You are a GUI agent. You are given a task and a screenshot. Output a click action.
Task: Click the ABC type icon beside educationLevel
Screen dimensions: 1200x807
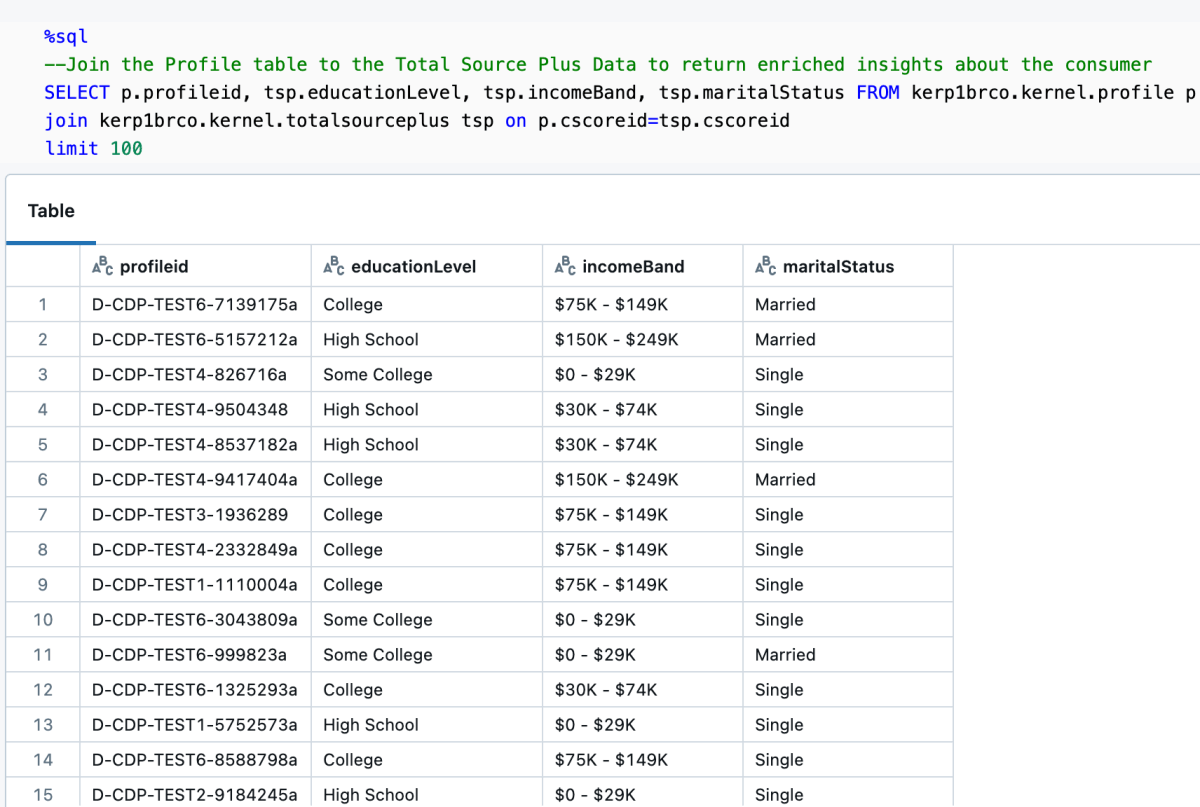coord(333,266)
